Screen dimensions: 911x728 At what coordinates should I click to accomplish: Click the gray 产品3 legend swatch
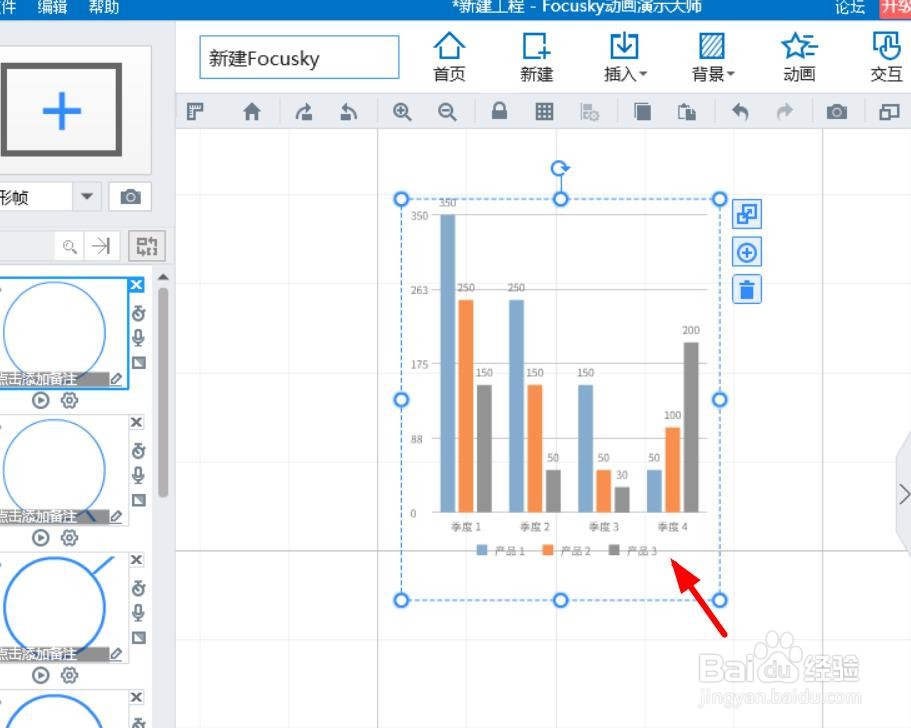click(614, 550)
